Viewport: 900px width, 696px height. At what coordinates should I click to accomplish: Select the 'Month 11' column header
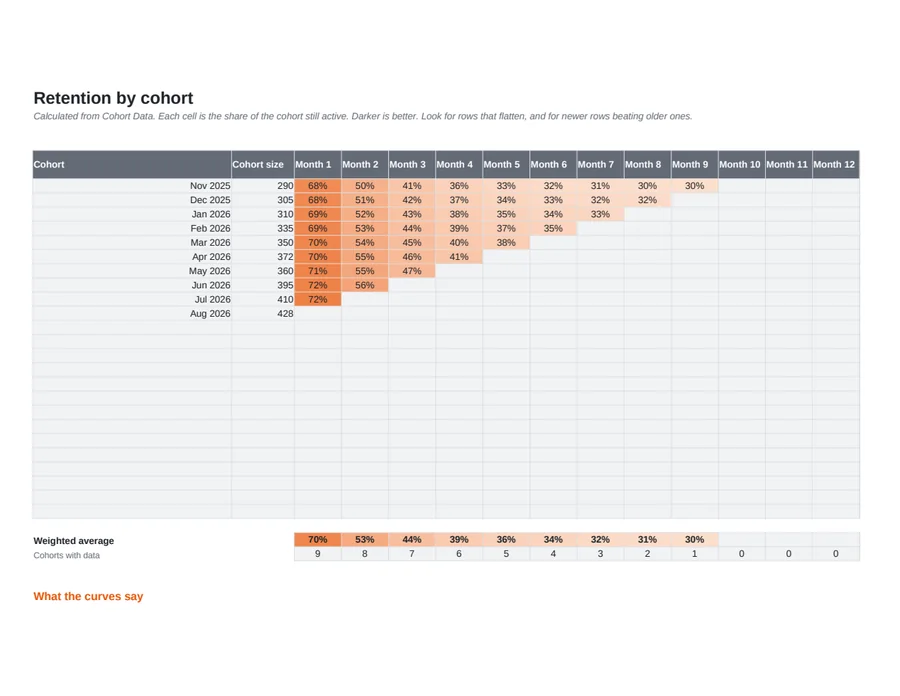(789, 165)
